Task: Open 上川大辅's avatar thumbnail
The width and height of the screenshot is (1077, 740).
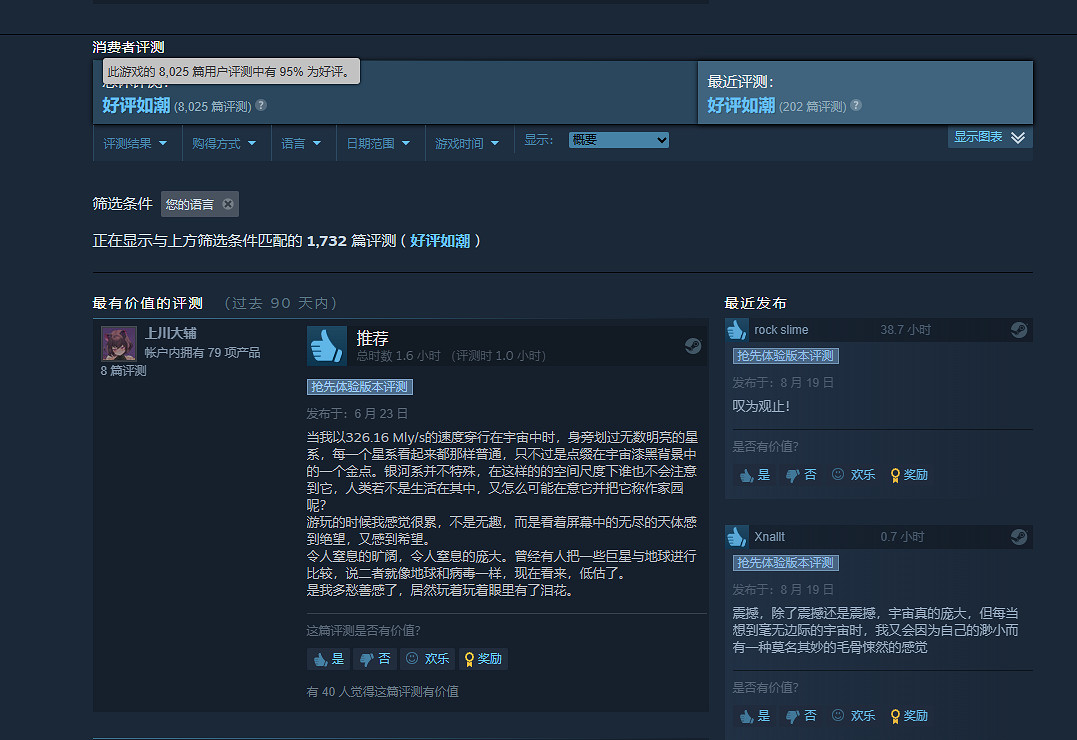Action: click(119, 344)
